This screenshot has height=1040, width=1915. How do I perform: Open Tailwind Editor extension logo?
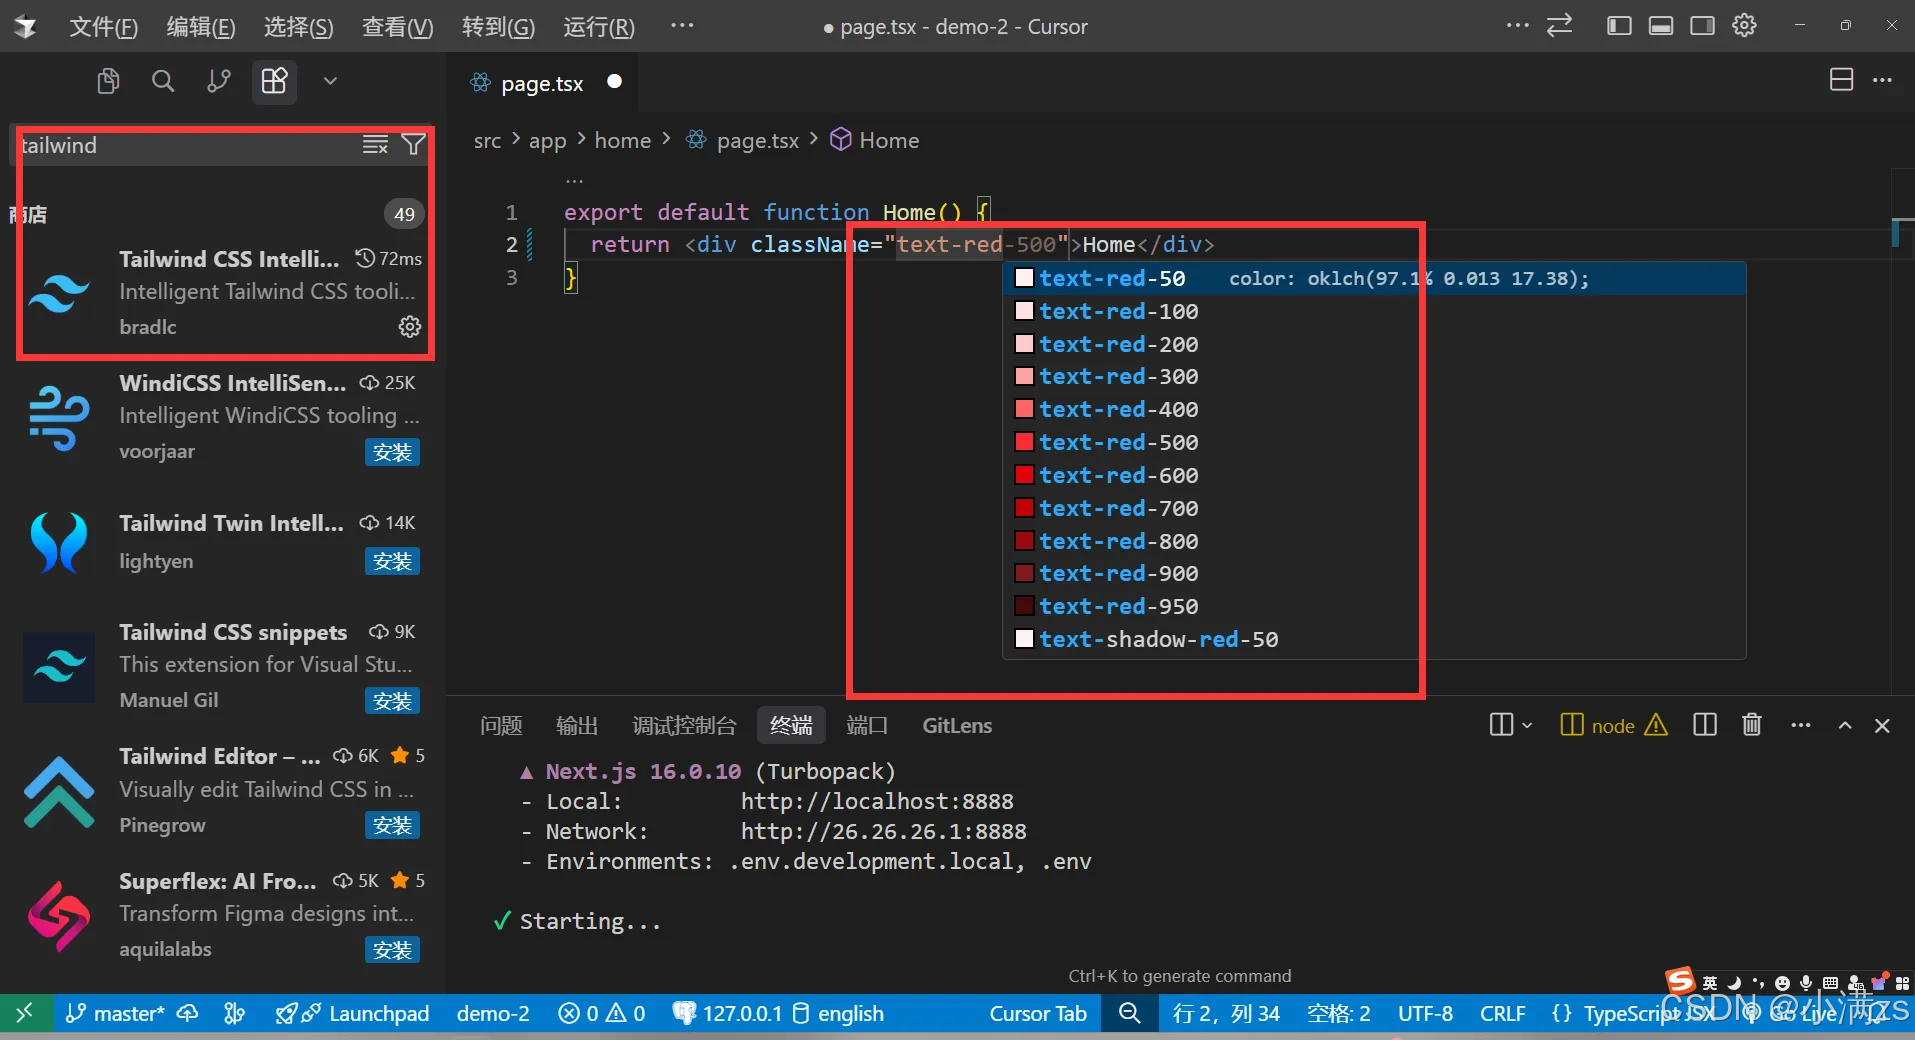[x=59, y=792]
